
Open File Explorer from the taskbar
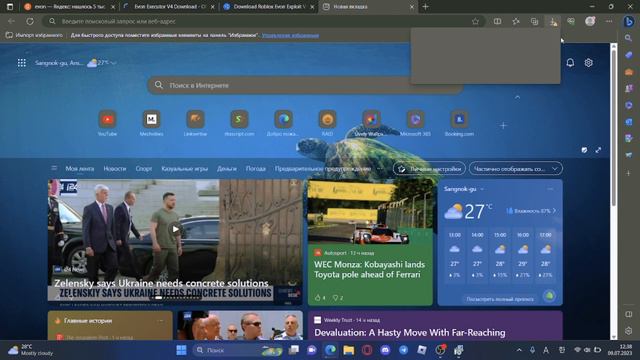tap(349, 350)
